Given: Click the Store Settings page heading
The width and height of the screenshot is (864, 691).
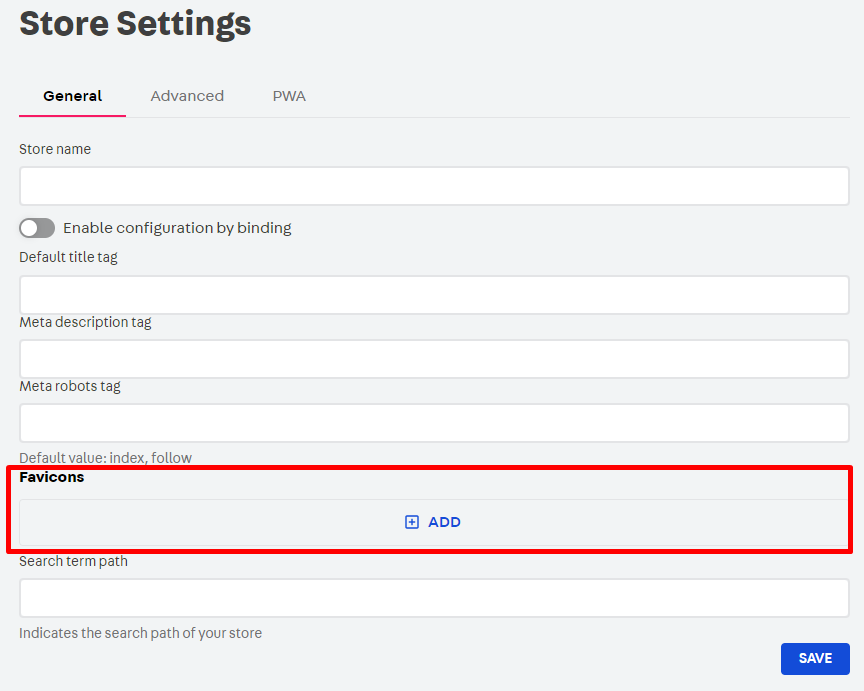Looking at the screenshot, I should pos(135,23).
